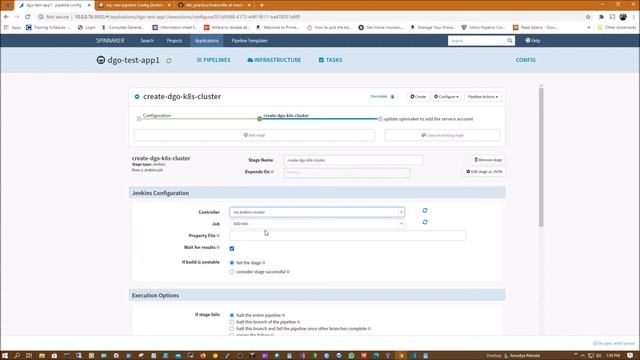The height and width of the screenshot is (360, 640).
Task: Open help icon for 'consider stage successful'
Action: point(288,272)
